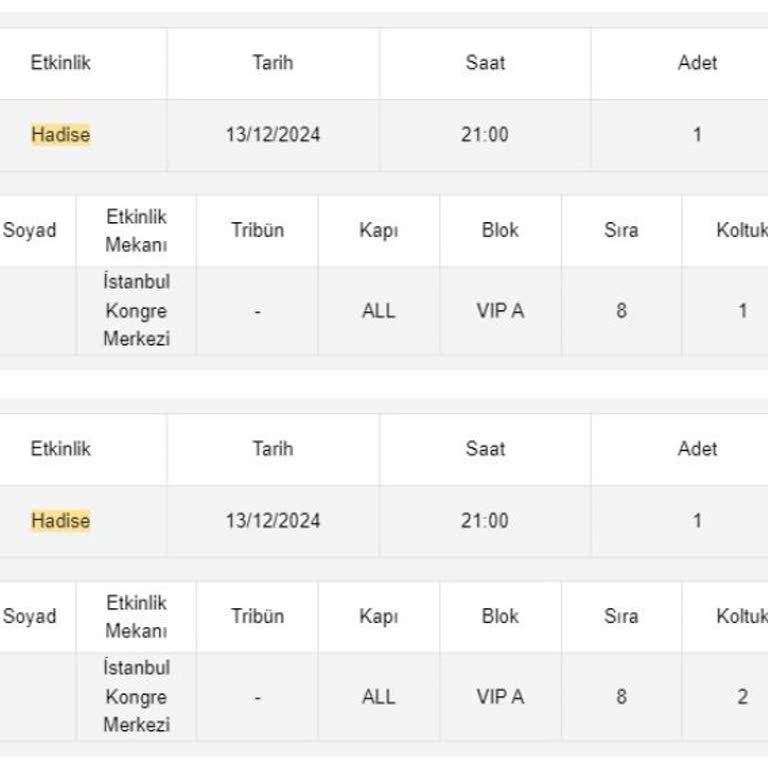The image size is (768, 768).
Task: Select row number 8 in the bottom ticket
Action: click(x=621, y=697)
